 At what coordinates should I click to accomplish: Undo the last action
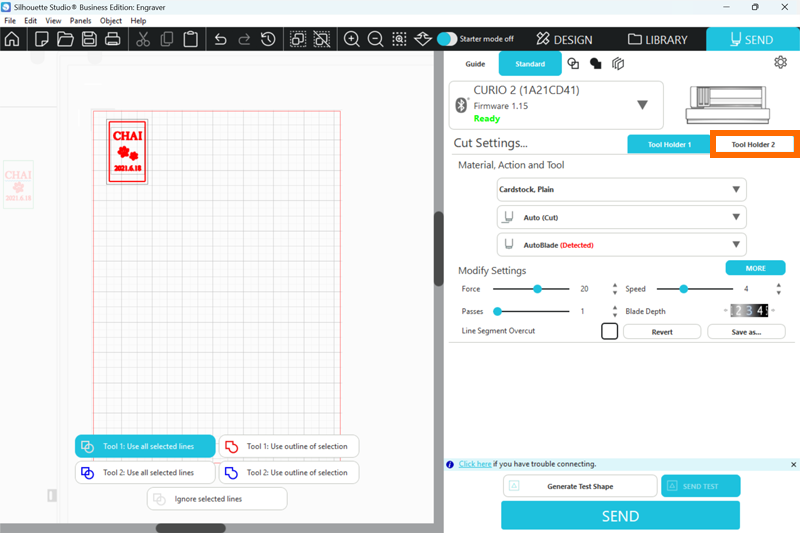point(220,40)
